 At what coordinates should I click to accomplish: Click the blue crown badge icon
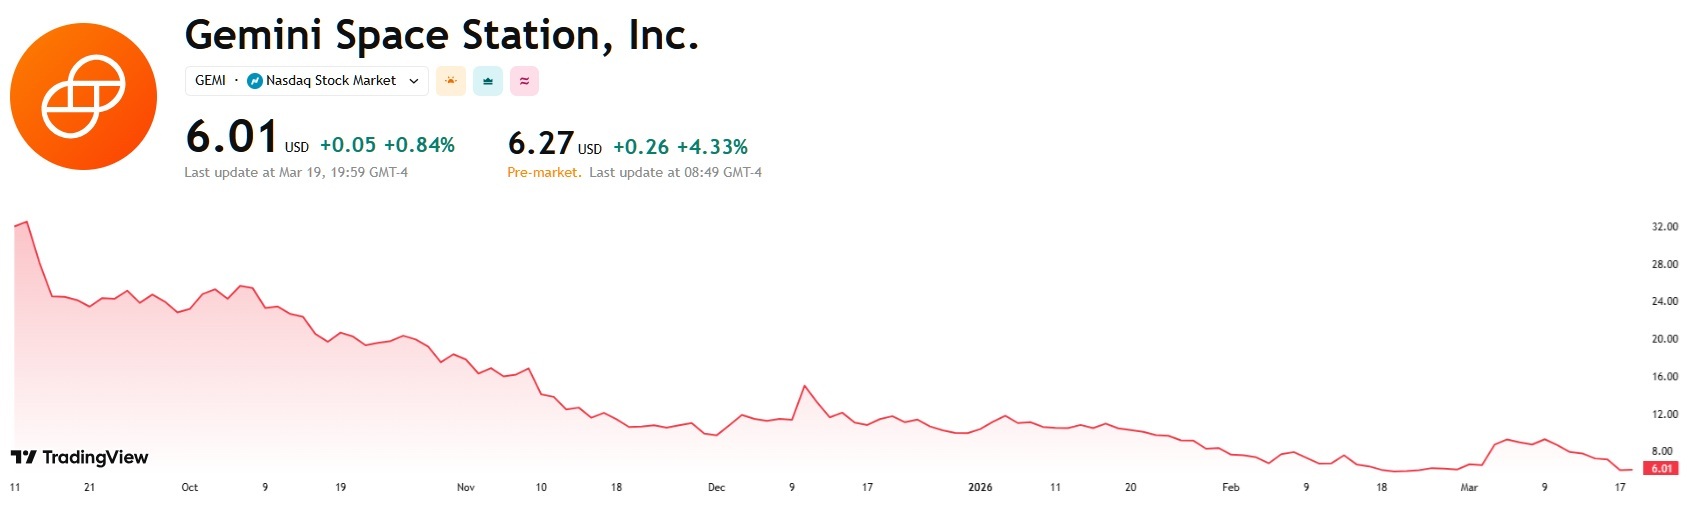click(487, 81)
